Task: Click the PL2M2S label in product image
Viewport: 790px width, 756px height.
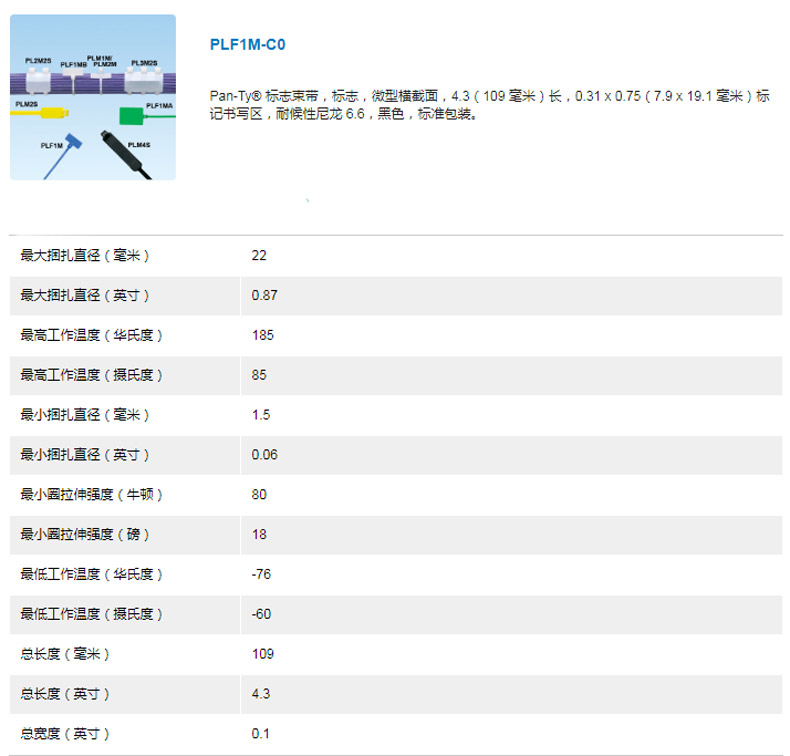Action: pos(38,61)
